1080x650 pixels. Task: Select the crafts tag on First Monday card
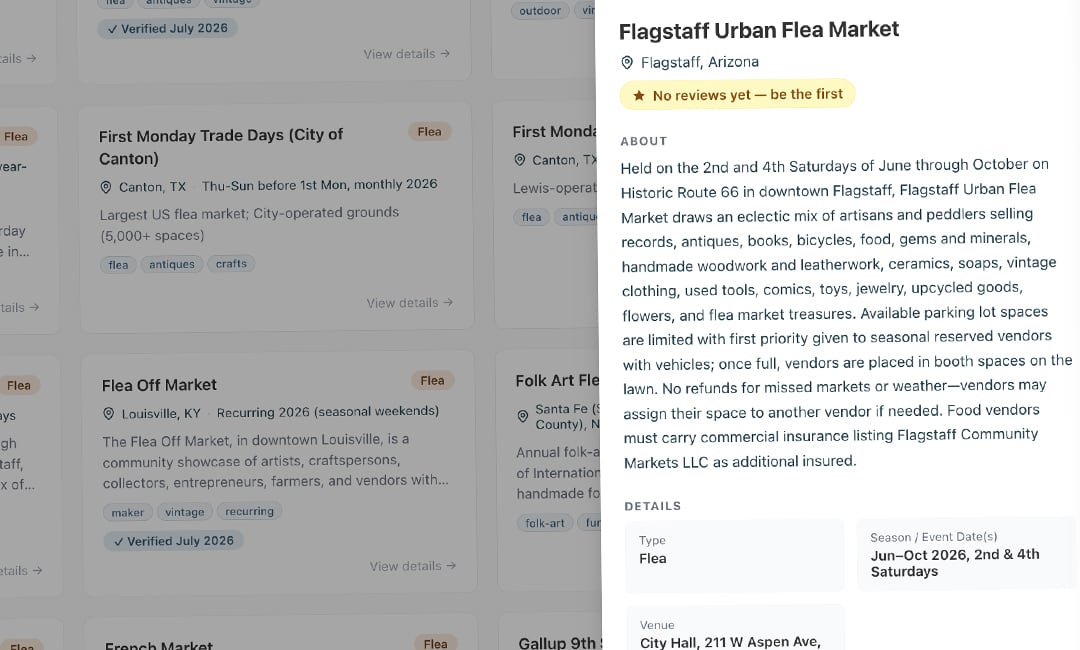tap(231, 264)
